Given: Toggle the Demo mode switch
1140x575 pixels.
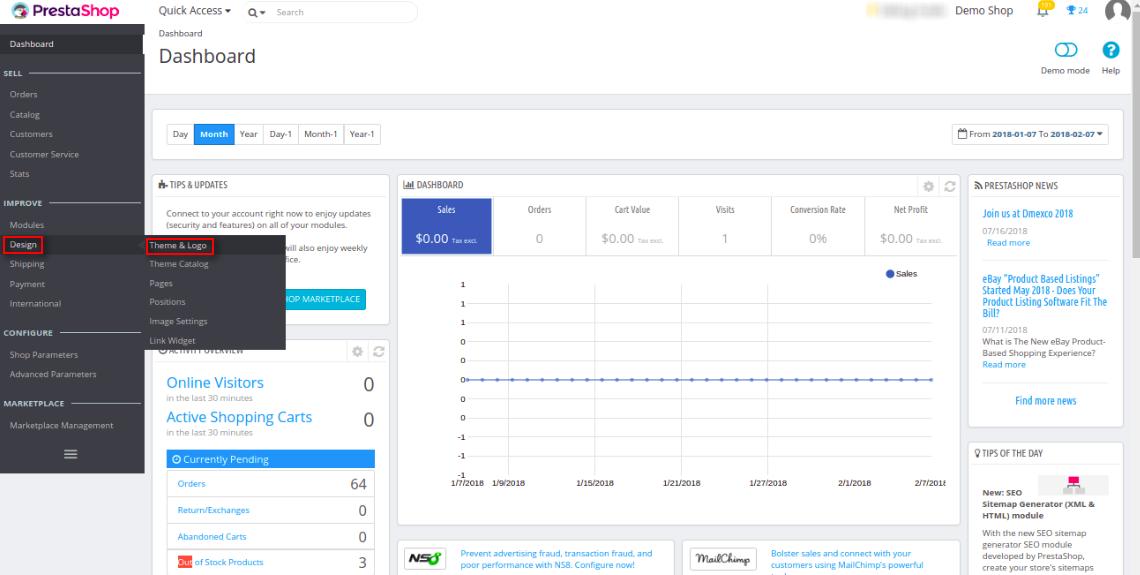Looking at the screenshot, I should 1064,52.
